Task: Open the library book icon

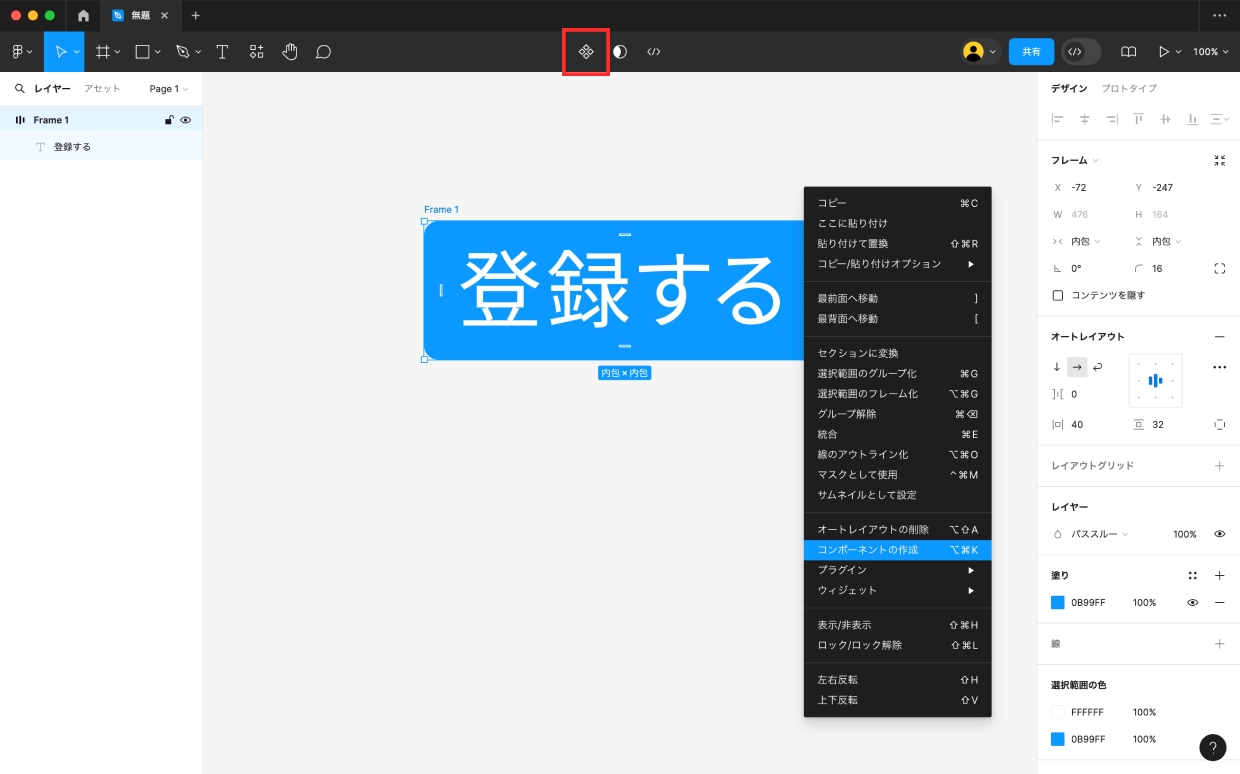Action: 1128,52
